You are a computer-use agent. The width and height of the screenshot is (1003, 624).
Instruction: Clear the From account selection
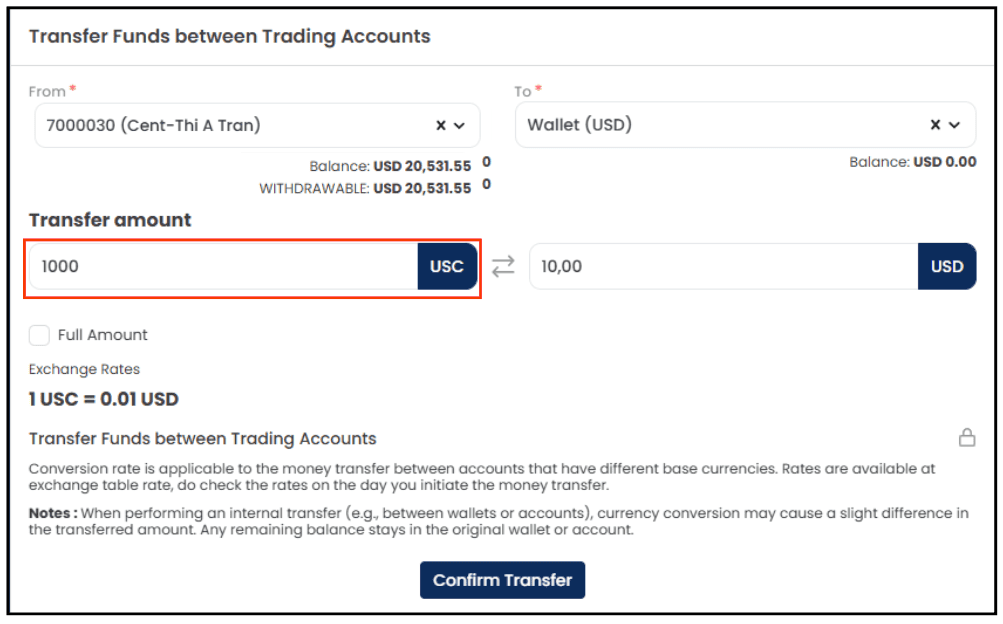click(441, 125)
